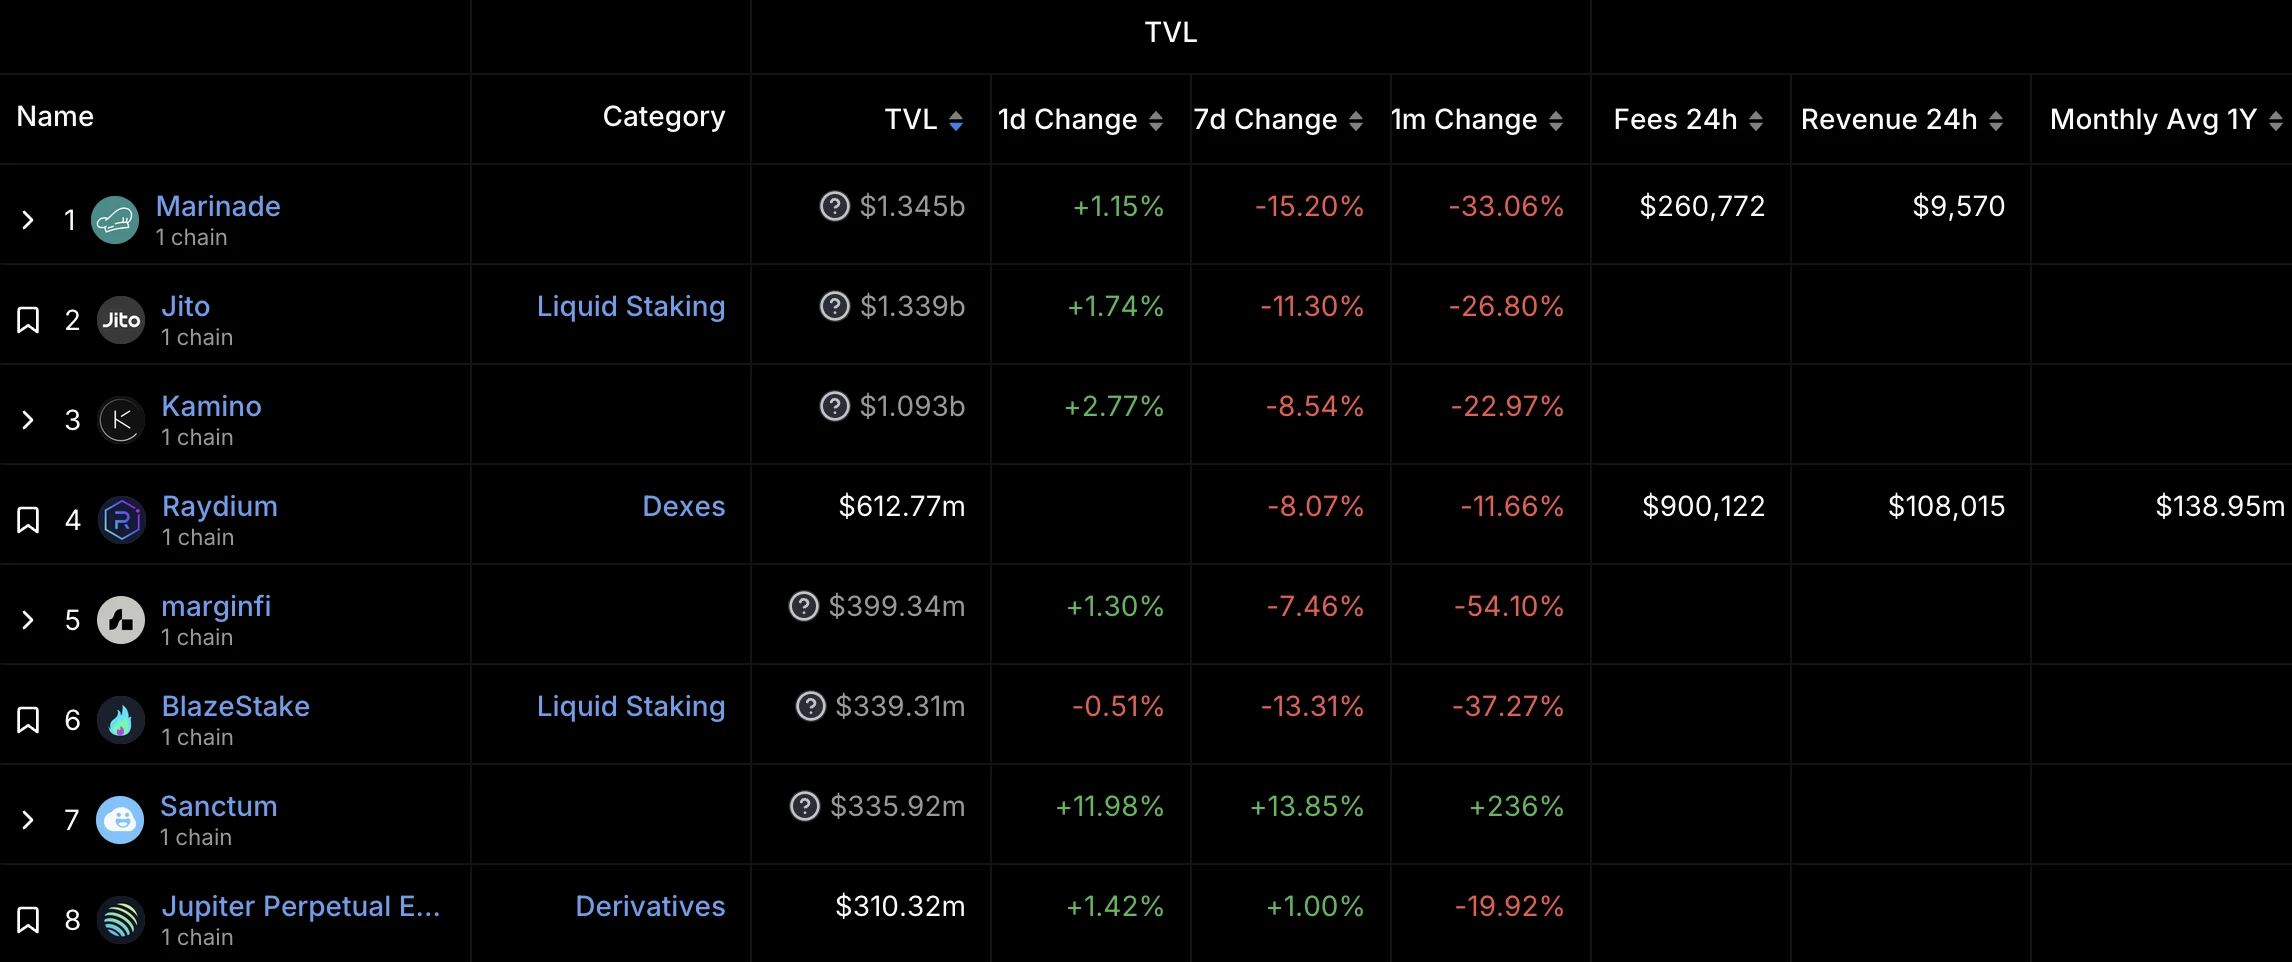The image size is (2292, 962).
Task: Sort the table by 7d Change
Action: 1355,121
